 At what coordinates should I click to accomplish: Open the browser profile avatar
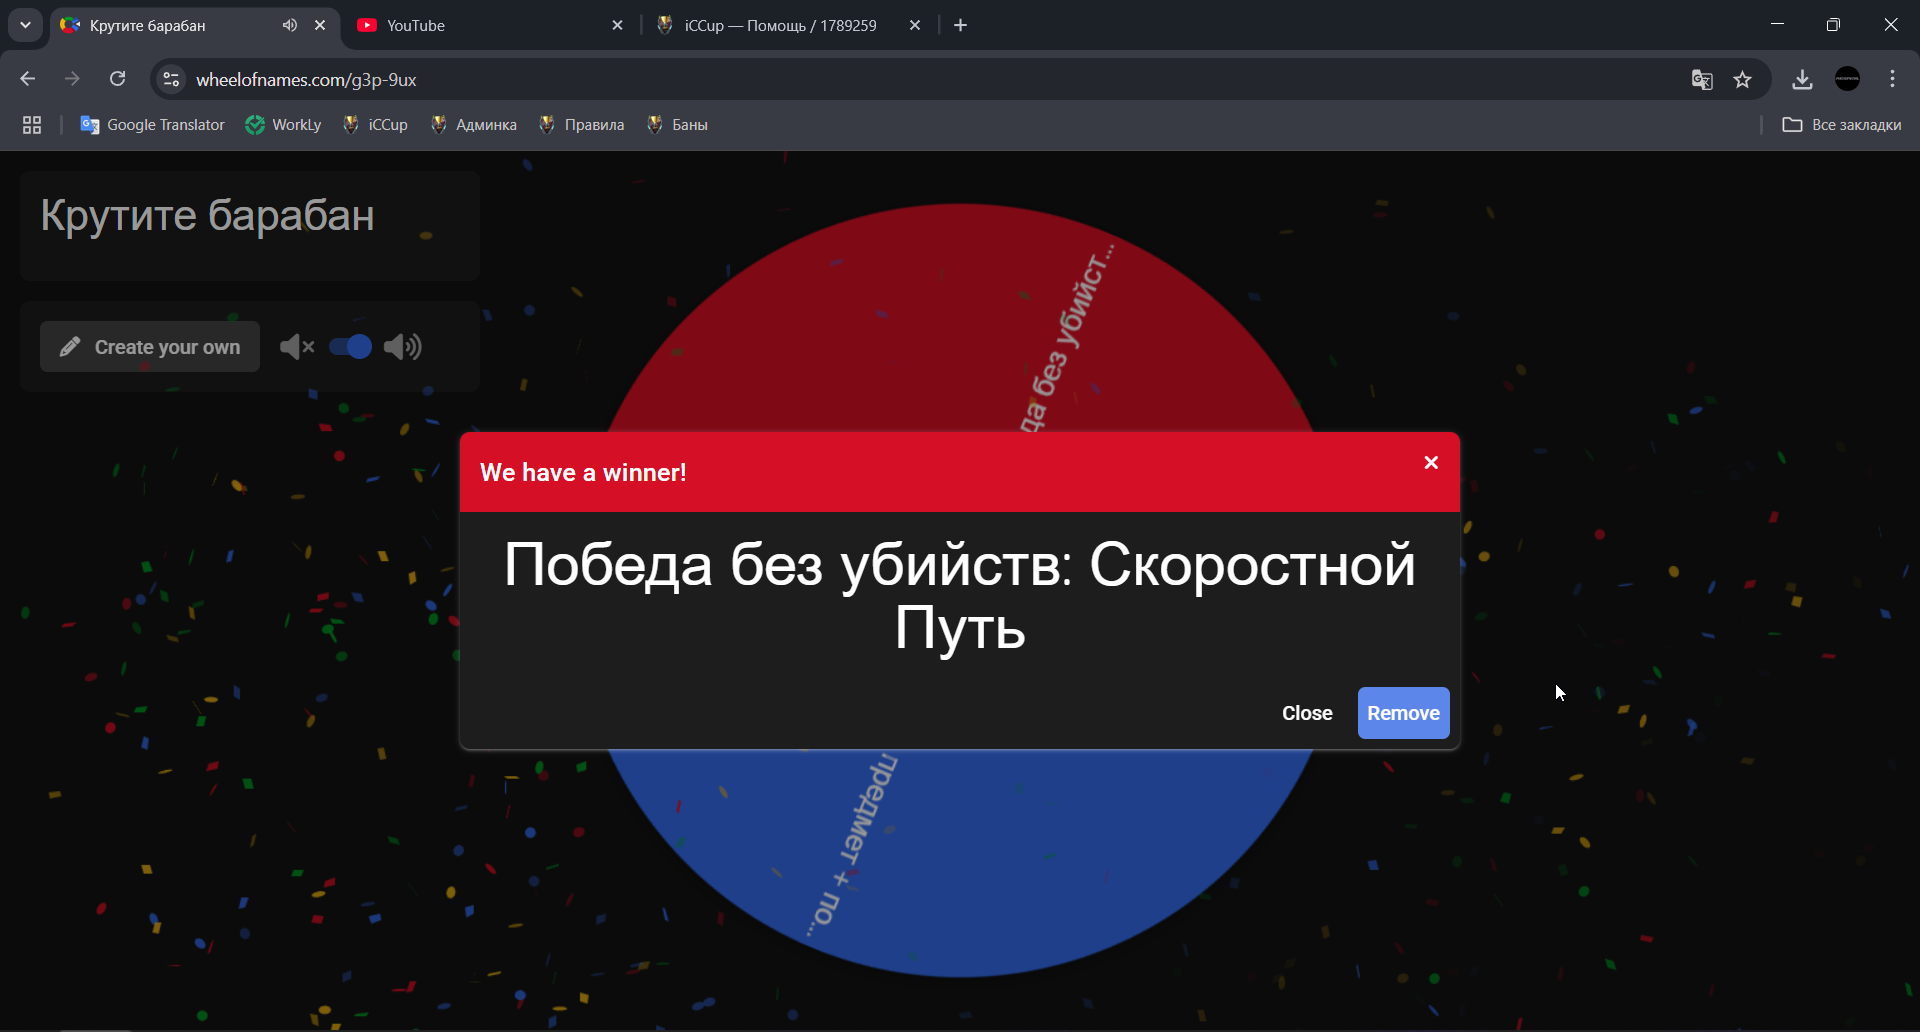pos(1848,79)
